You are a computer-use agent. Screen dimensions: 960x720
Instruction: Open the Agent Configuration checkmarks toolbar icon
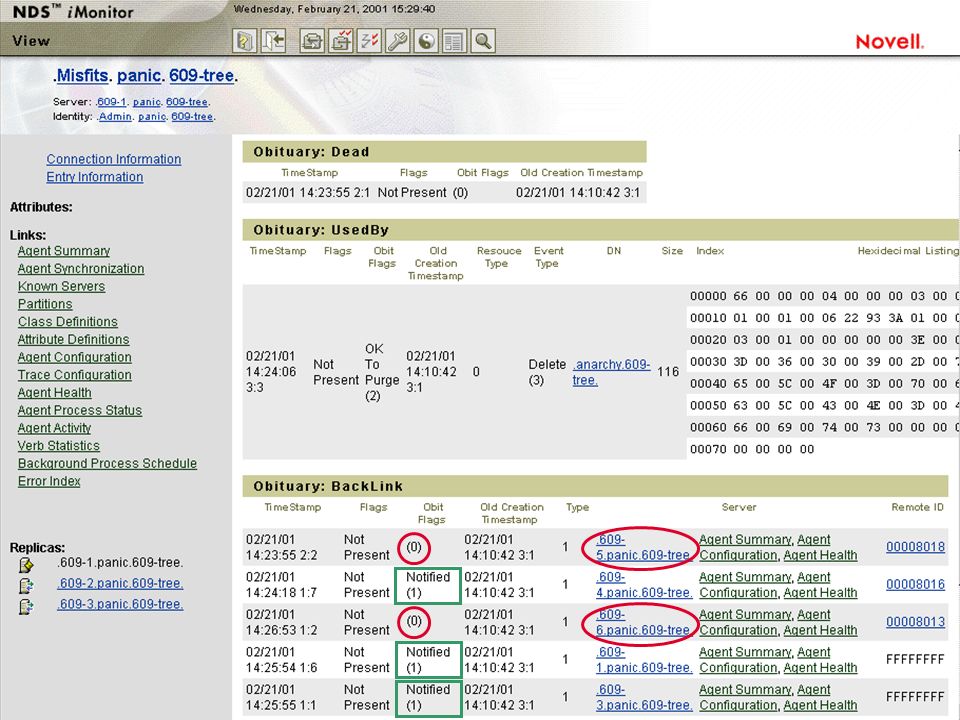(x=340, y=41)
